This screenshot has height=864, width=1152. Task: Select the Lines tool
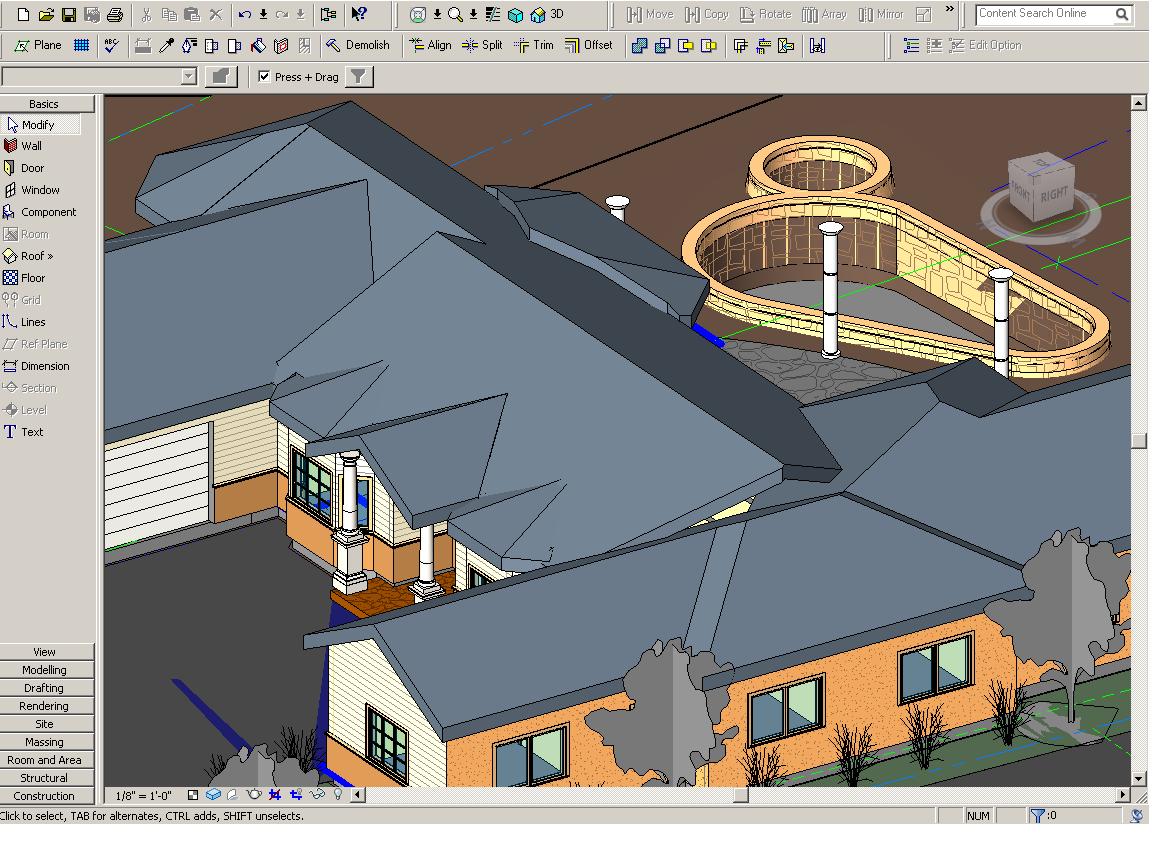coord(24,322)
